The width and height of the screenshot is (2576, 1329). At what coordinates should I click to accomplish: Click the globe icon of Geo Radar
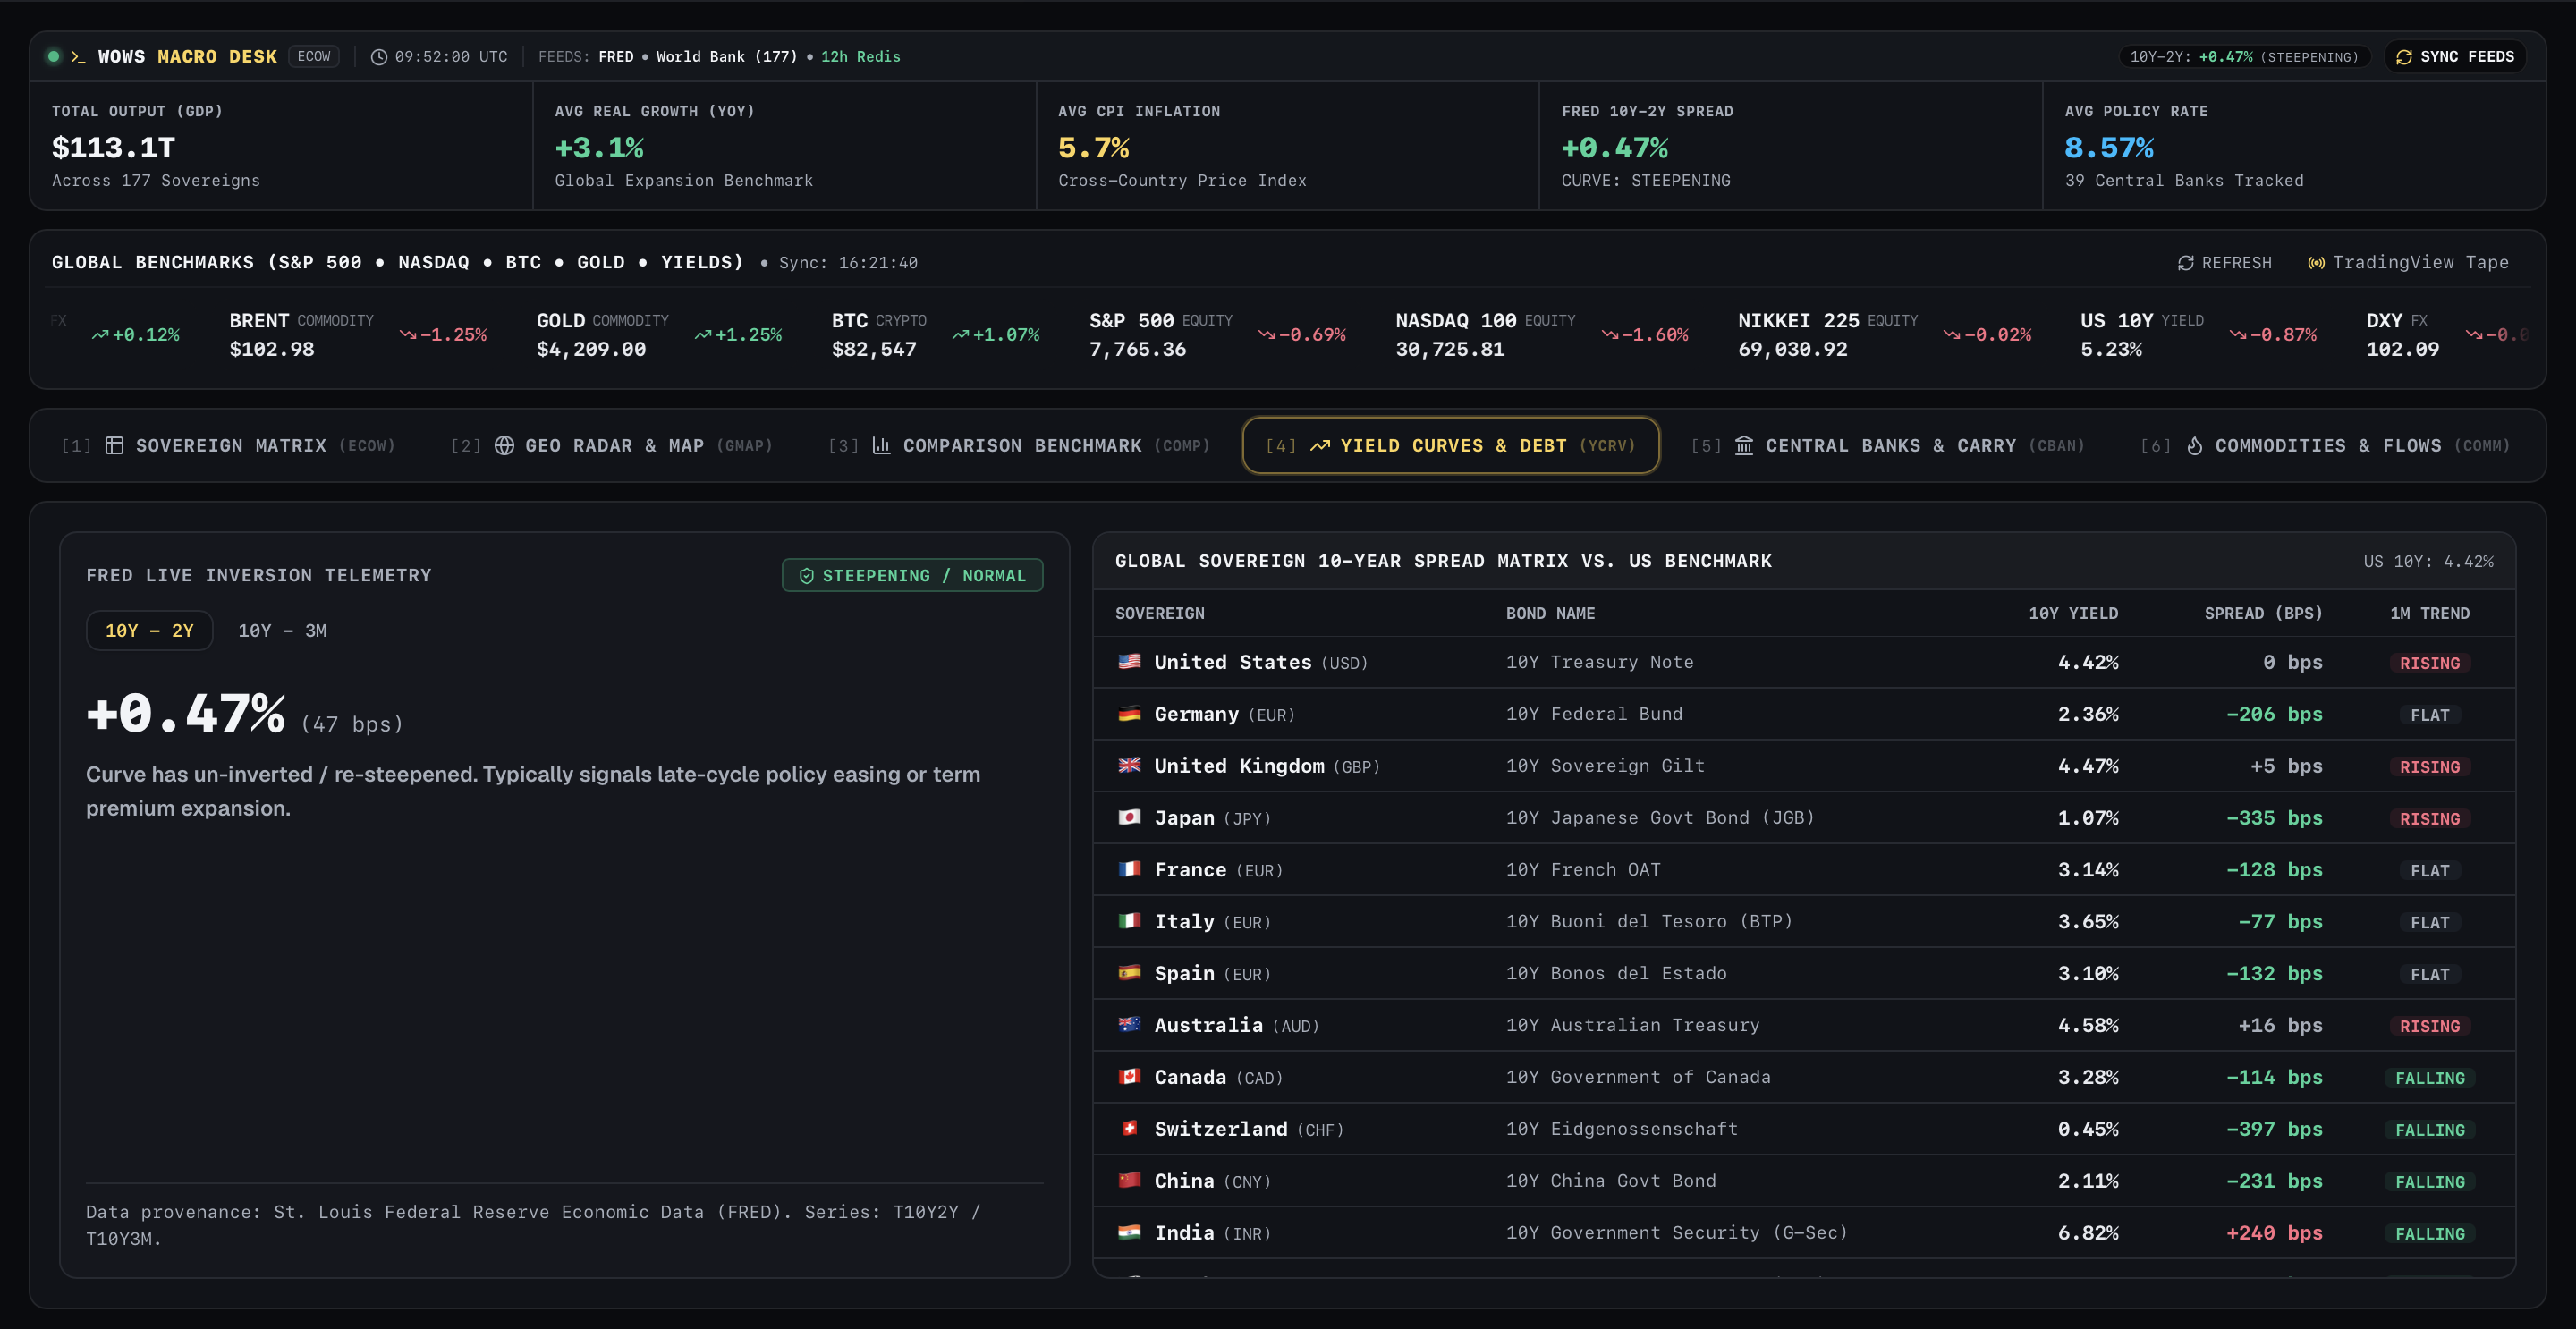(505, 445)
